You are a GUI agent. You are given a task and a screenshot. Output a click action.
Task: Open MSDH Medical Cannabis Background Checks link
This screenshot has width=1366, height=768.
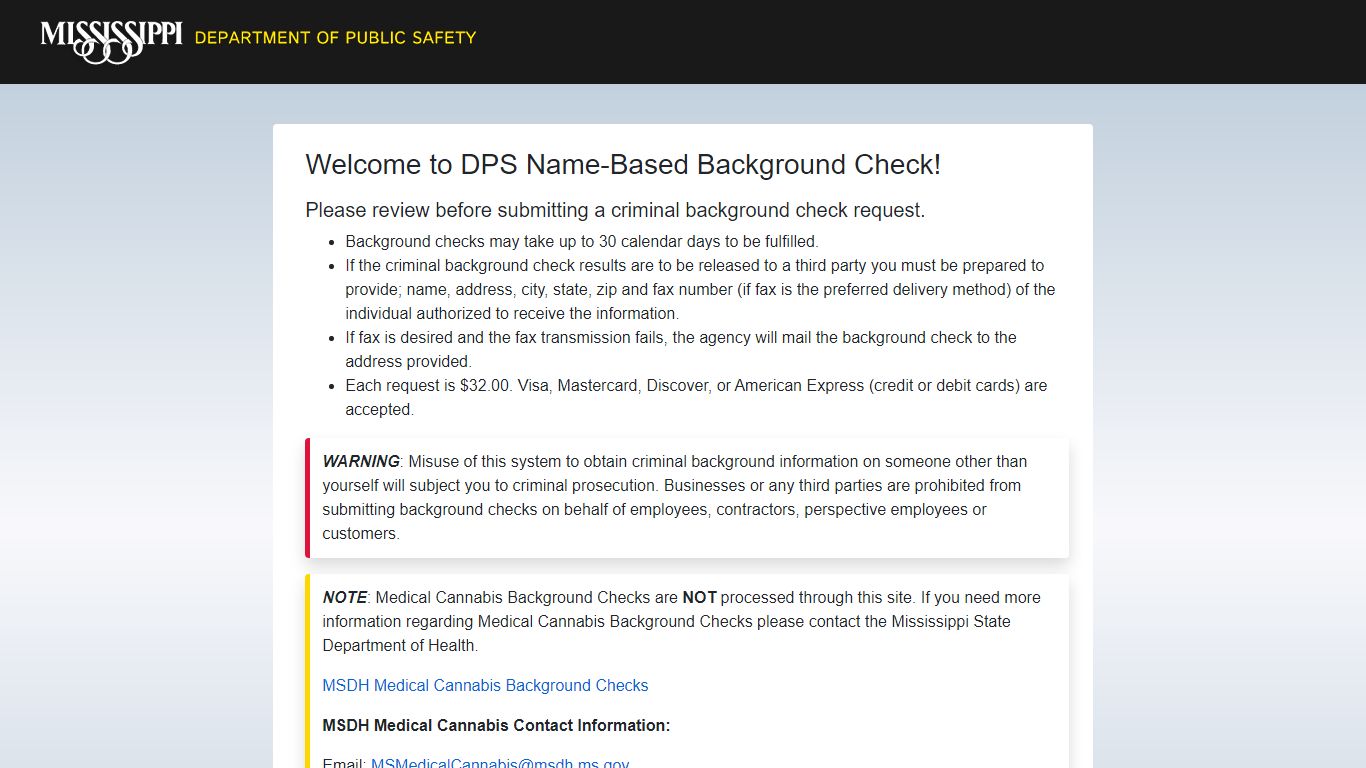pyautogui.click(x=485, y=685)
